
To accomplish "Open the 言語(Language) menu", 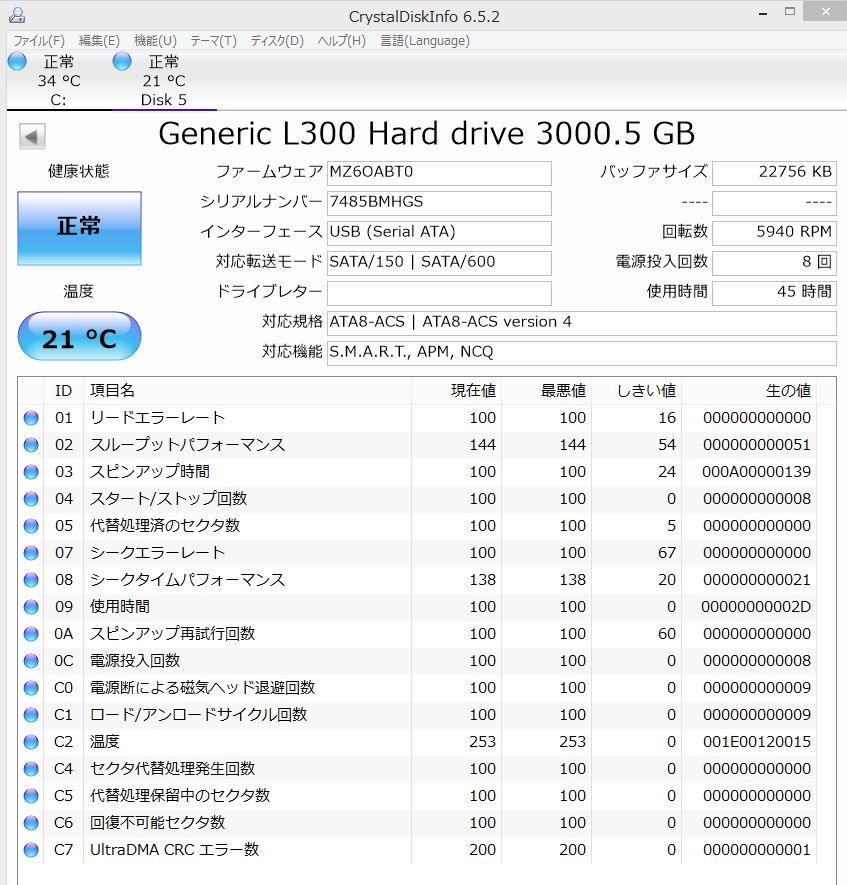I will coord(425,41).
